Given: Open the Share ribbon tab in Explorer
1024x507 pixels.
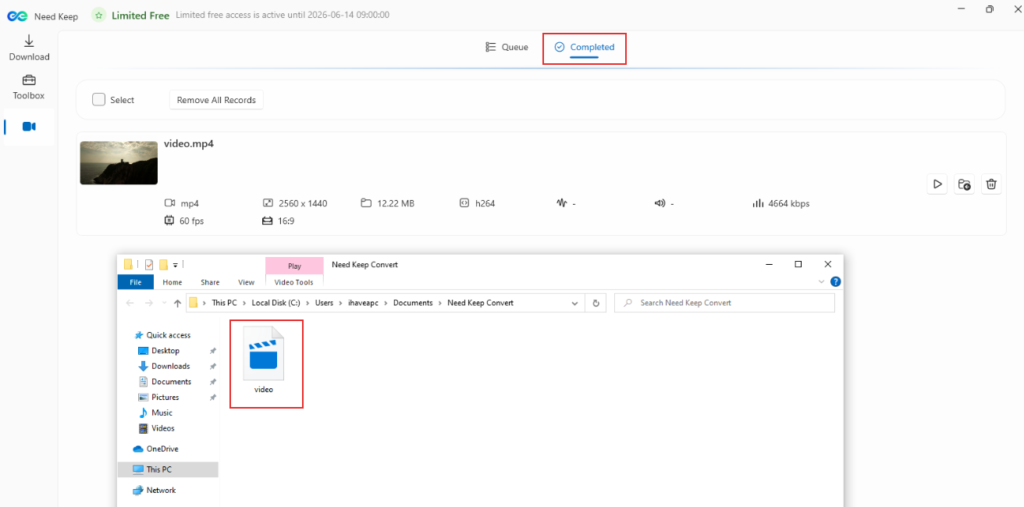Looking at the screenshot, I should pos(210,282).
